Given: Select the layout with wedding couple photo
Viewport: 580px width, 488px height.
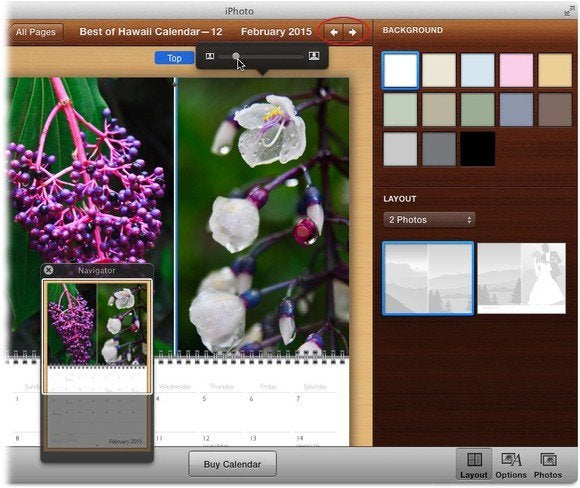Looking at the screenshot, I should (x=522, y=278).
